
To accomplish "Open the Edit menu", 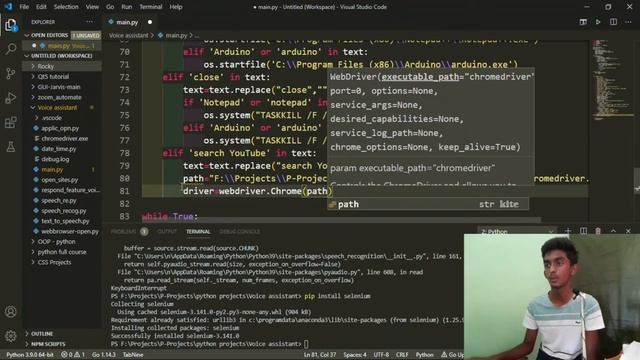I will click(41, 7).
